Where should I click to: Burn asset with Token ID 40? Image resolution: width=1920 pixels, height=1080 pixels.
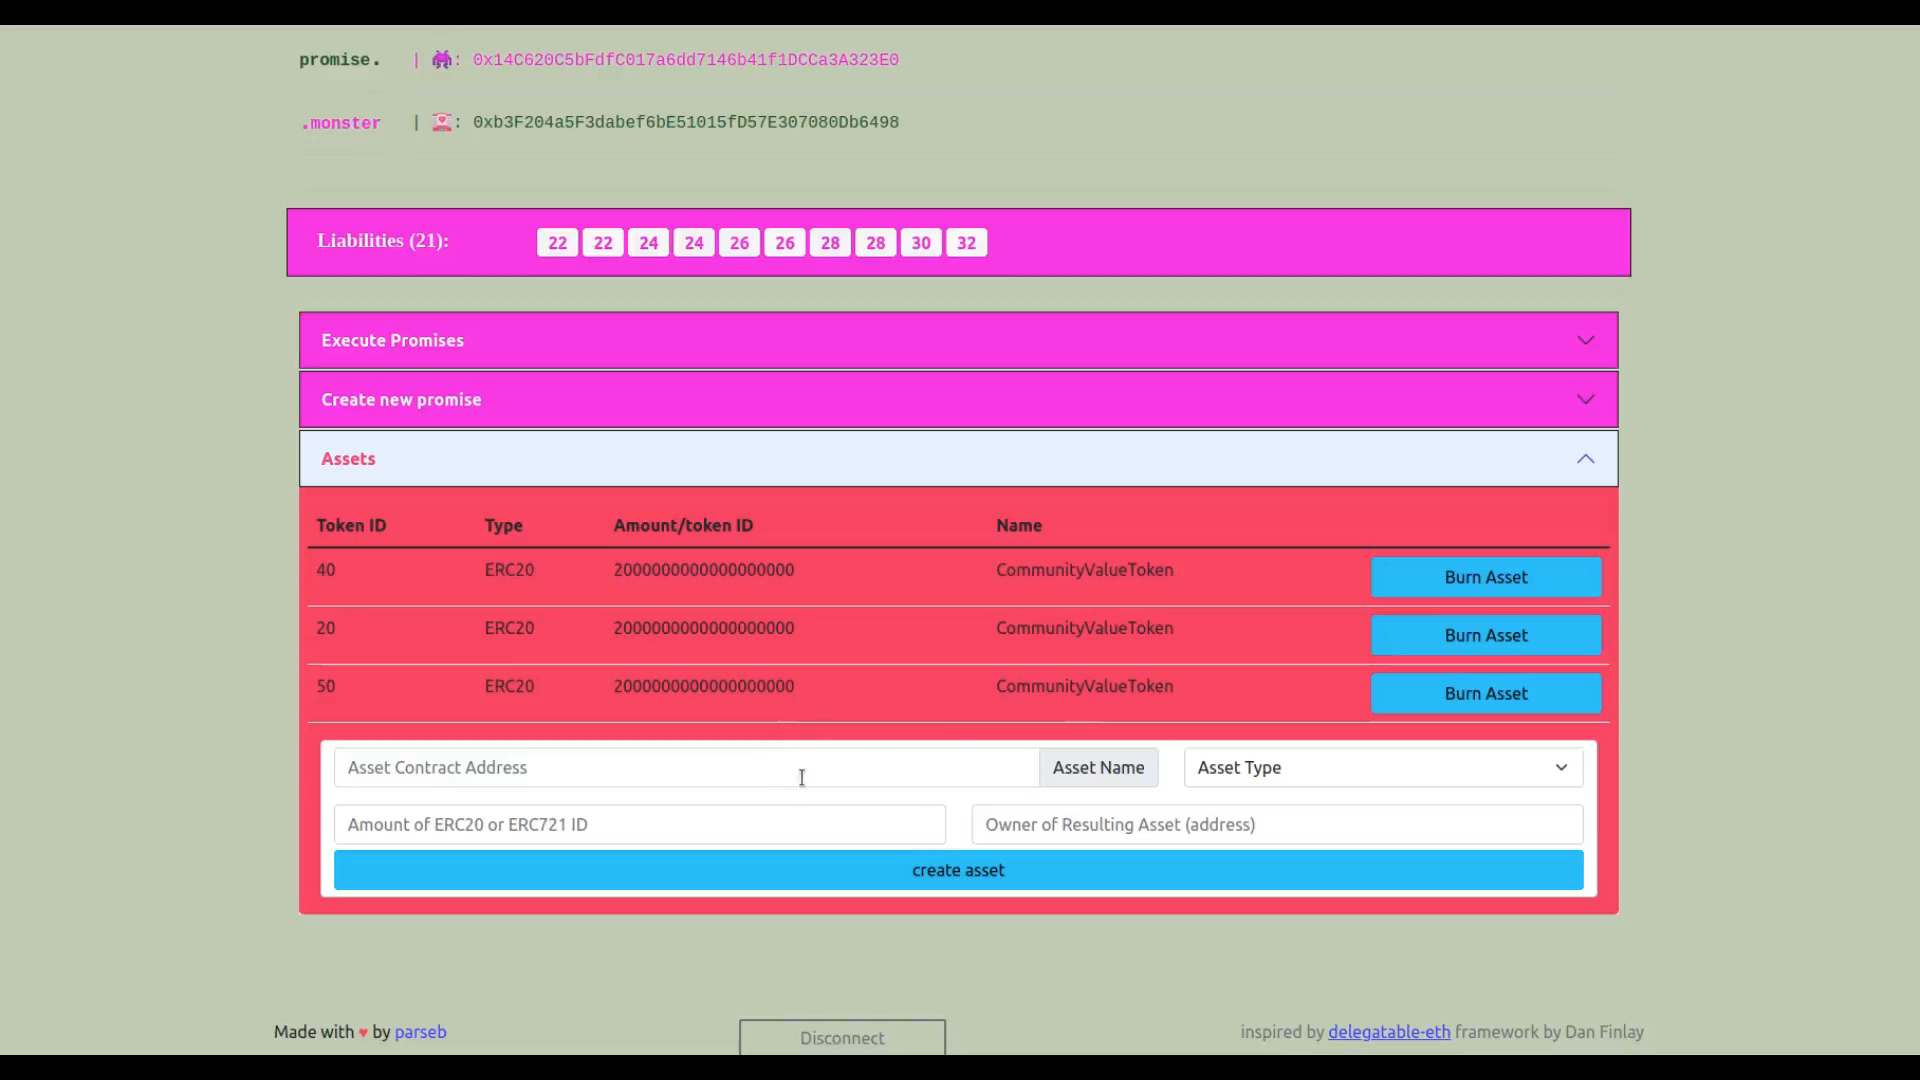coord(1485,577)
